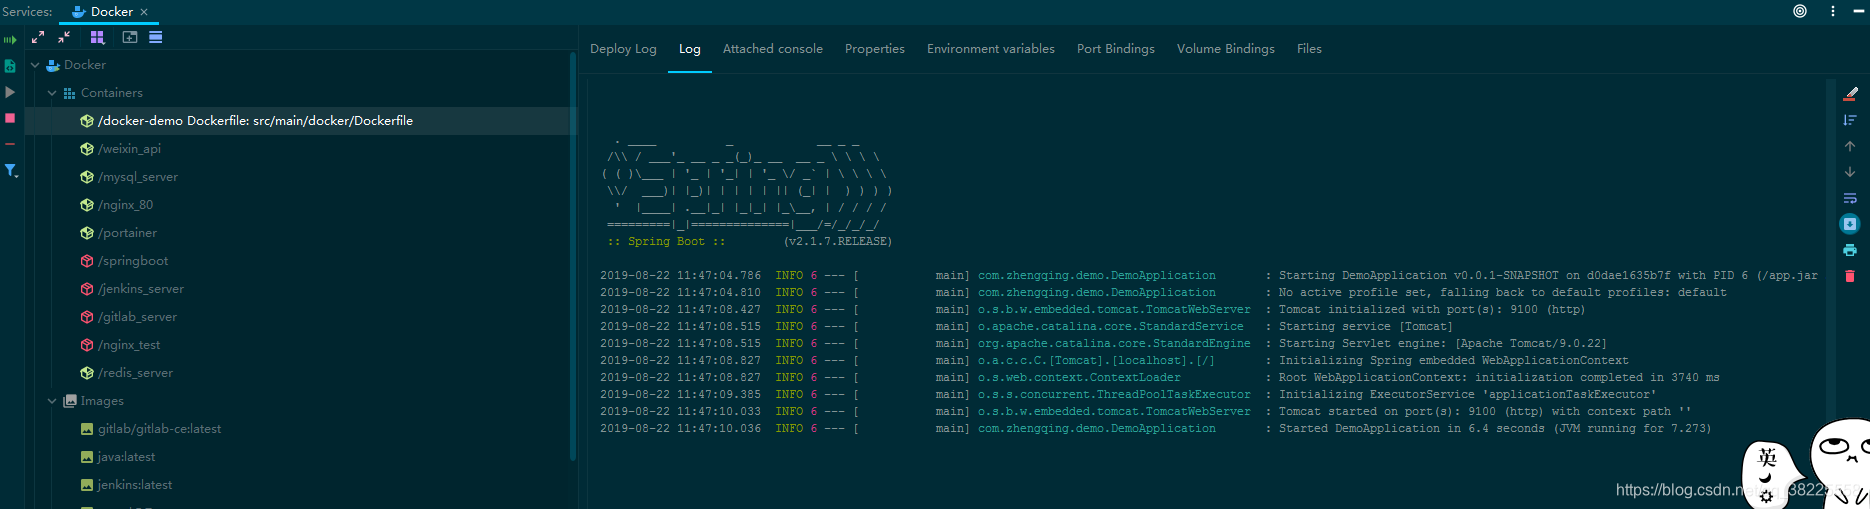Viewport: 1870px width, 509px height.
Task: Click the services tree vertical scrollbar
Action: (573, 258)
